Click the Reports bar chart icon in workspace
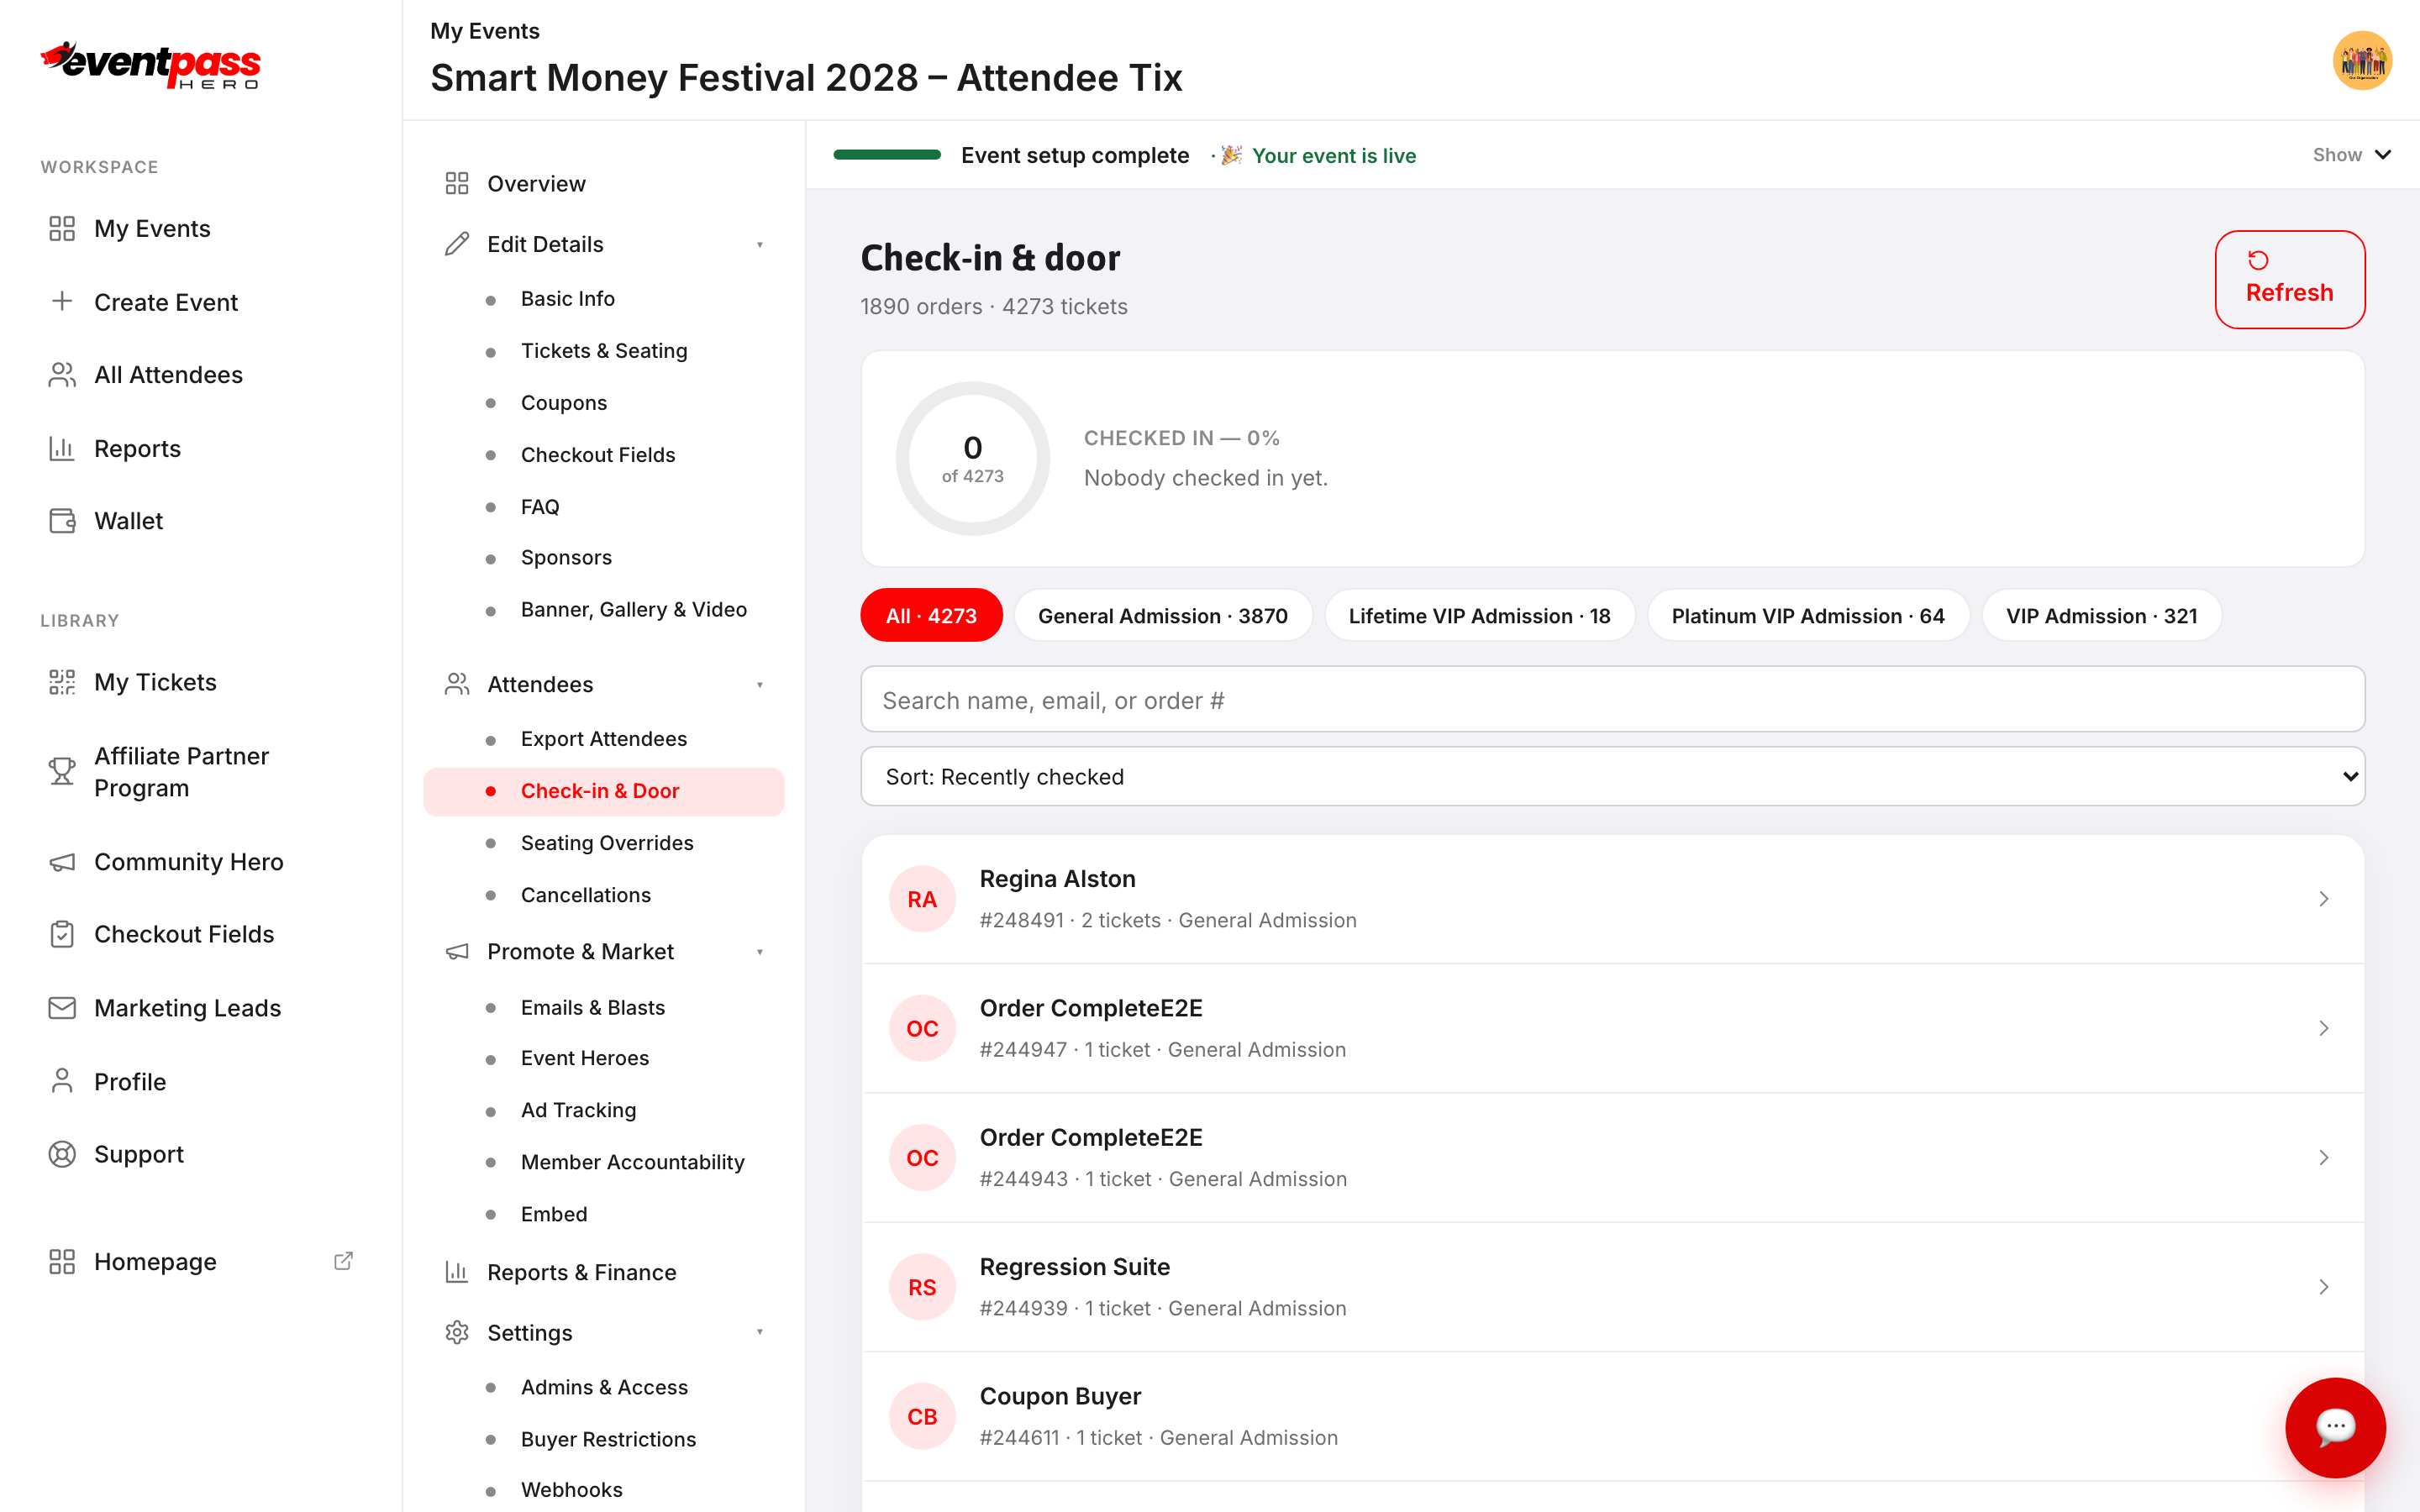This screenshot has width=2420, height=1512. [62, 448]
